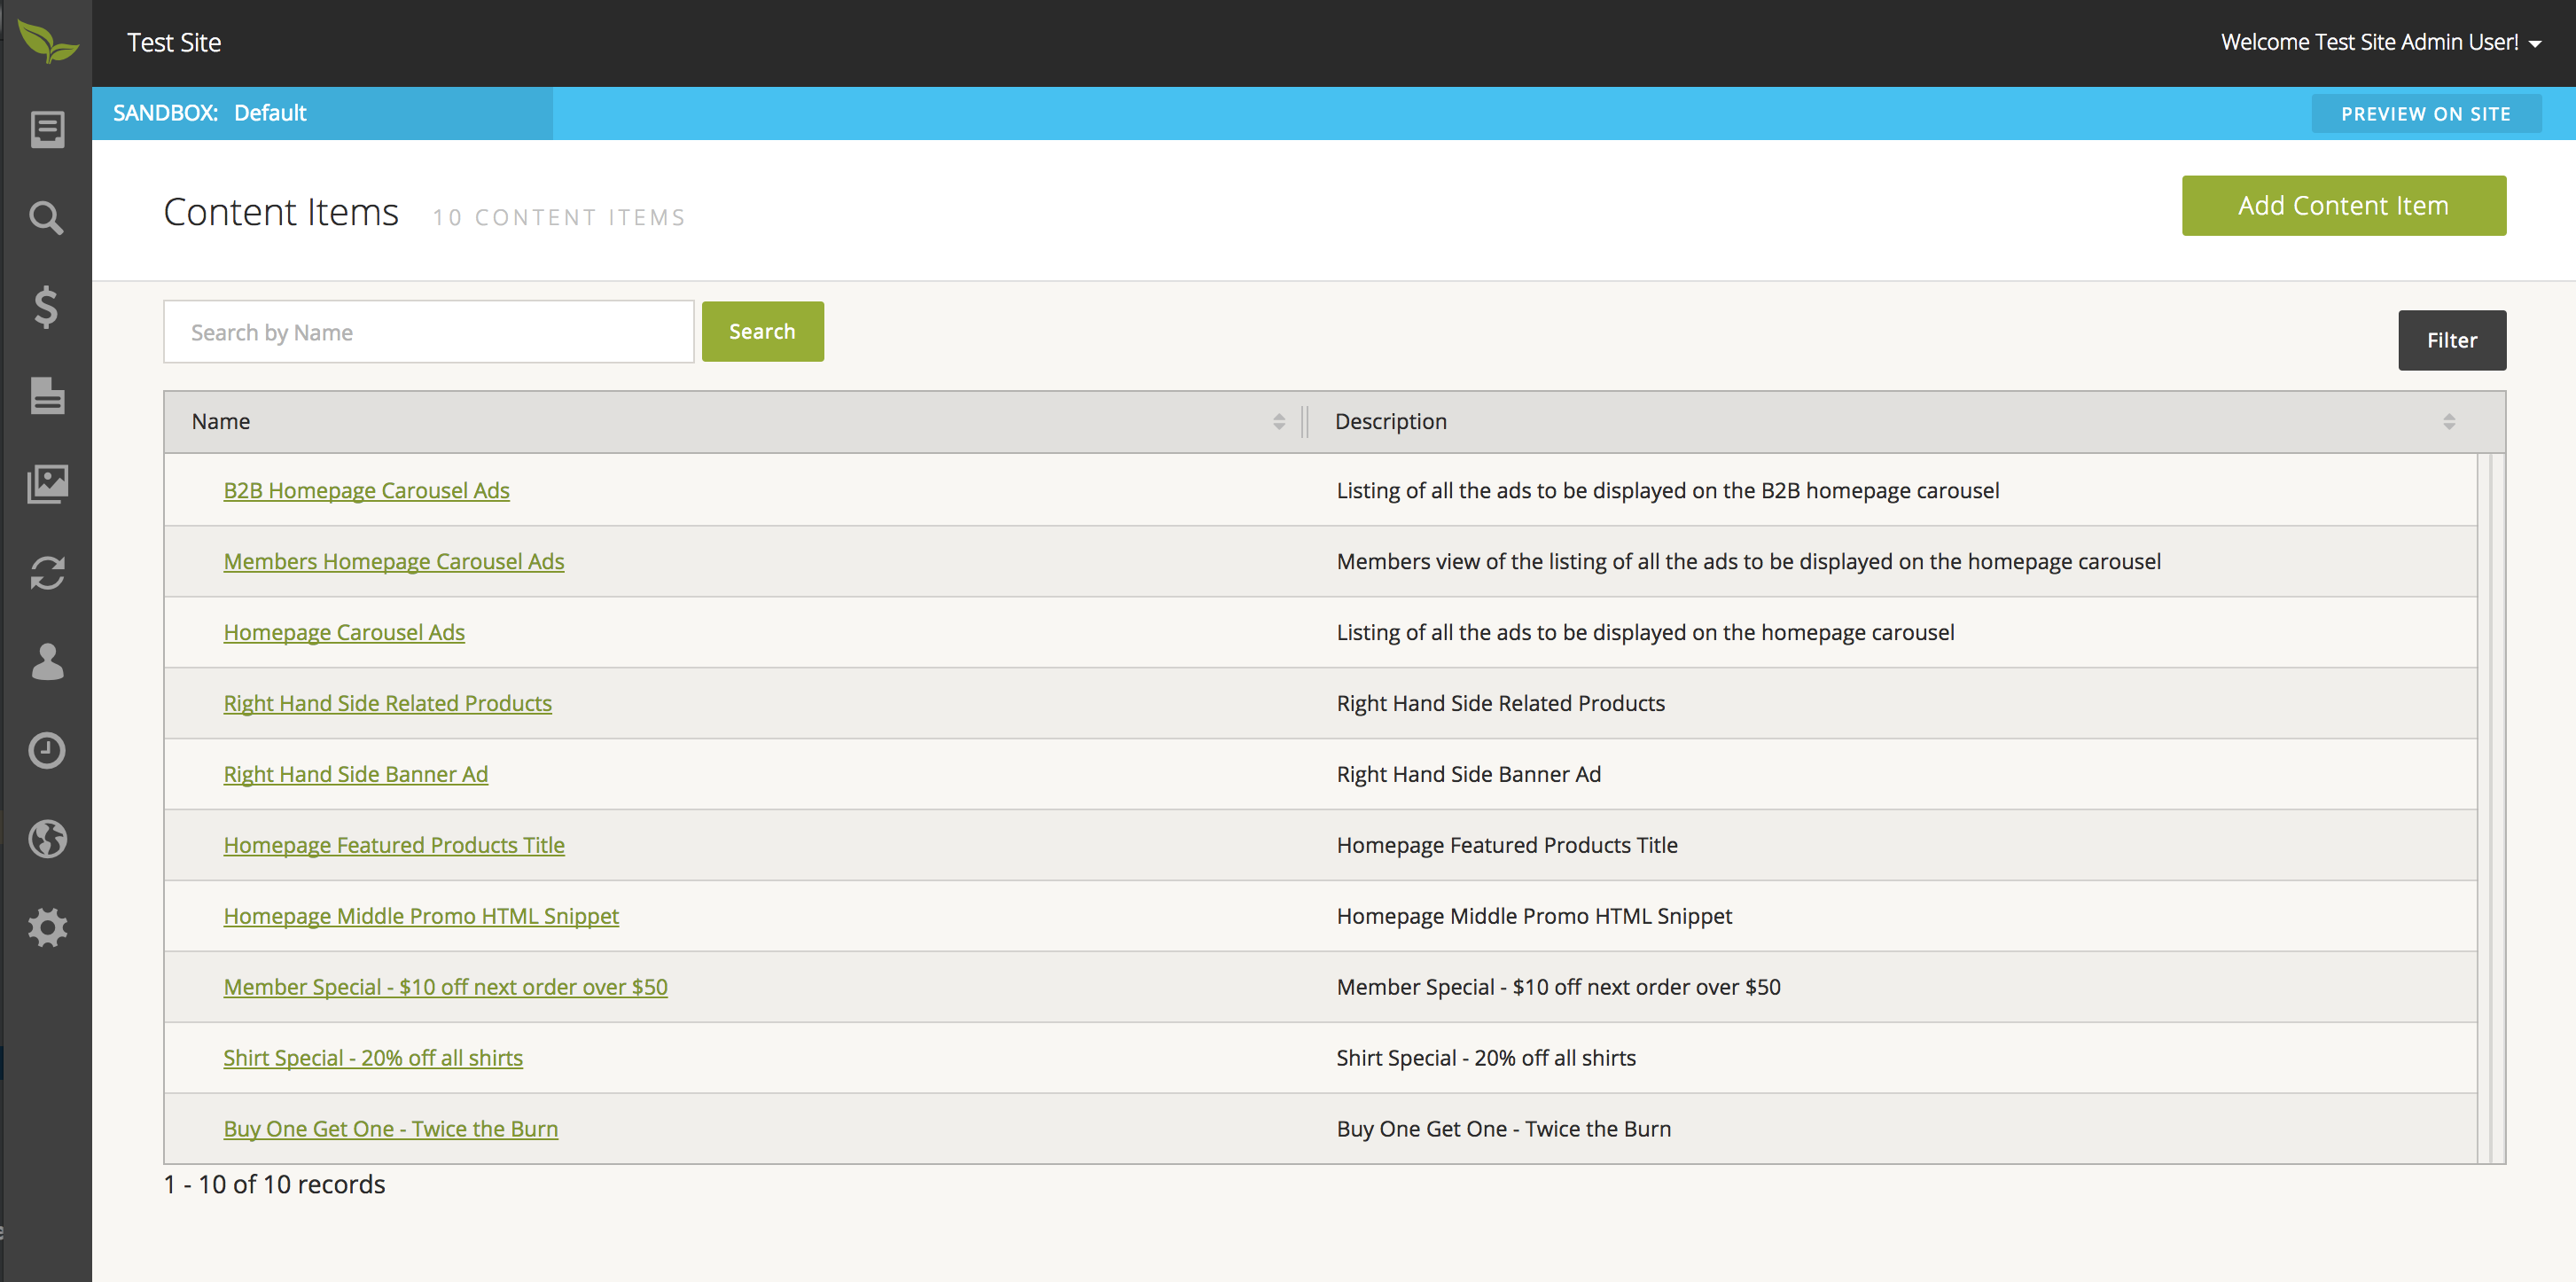Open B2B Homepage Carousel Ads link

[366, 491]
